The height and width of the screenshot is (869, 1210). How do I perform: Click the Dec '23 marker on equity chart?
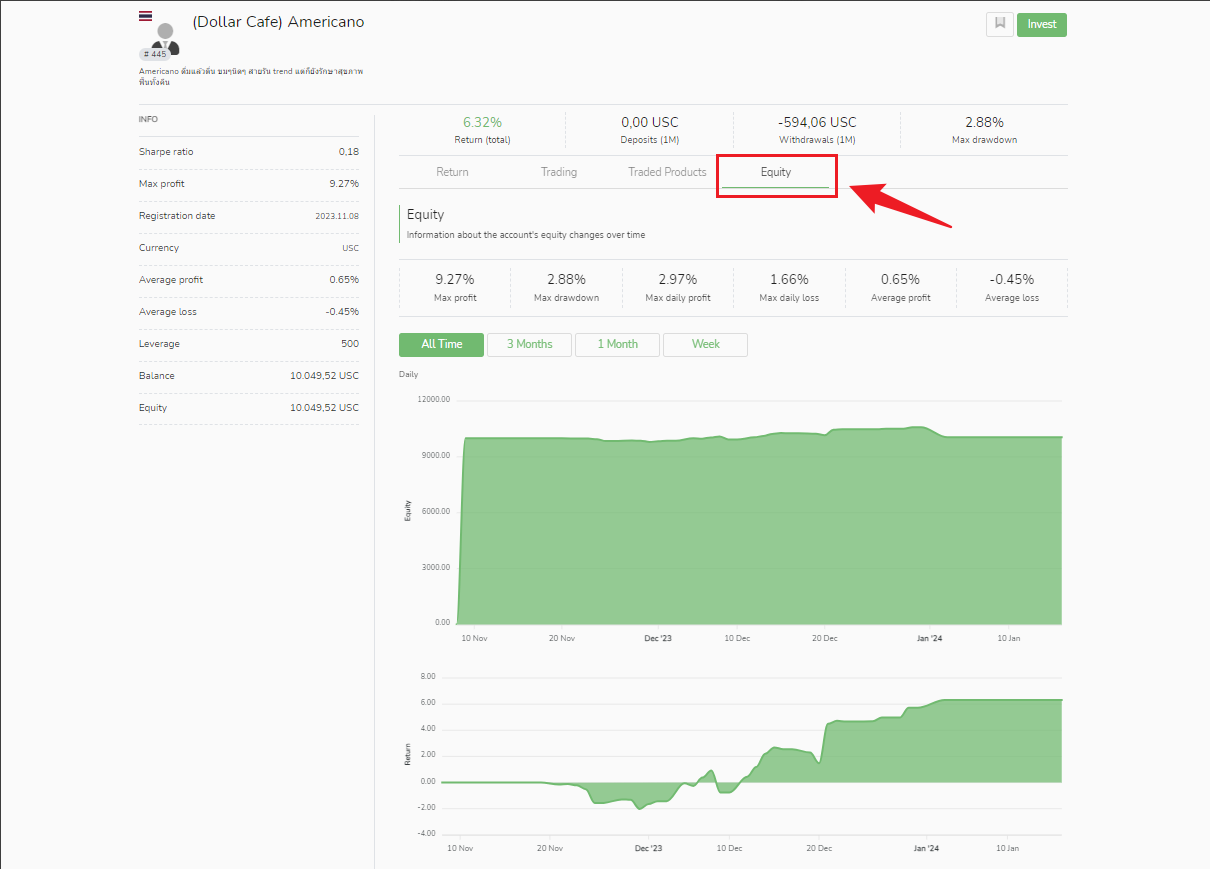[x=657, y=638]
